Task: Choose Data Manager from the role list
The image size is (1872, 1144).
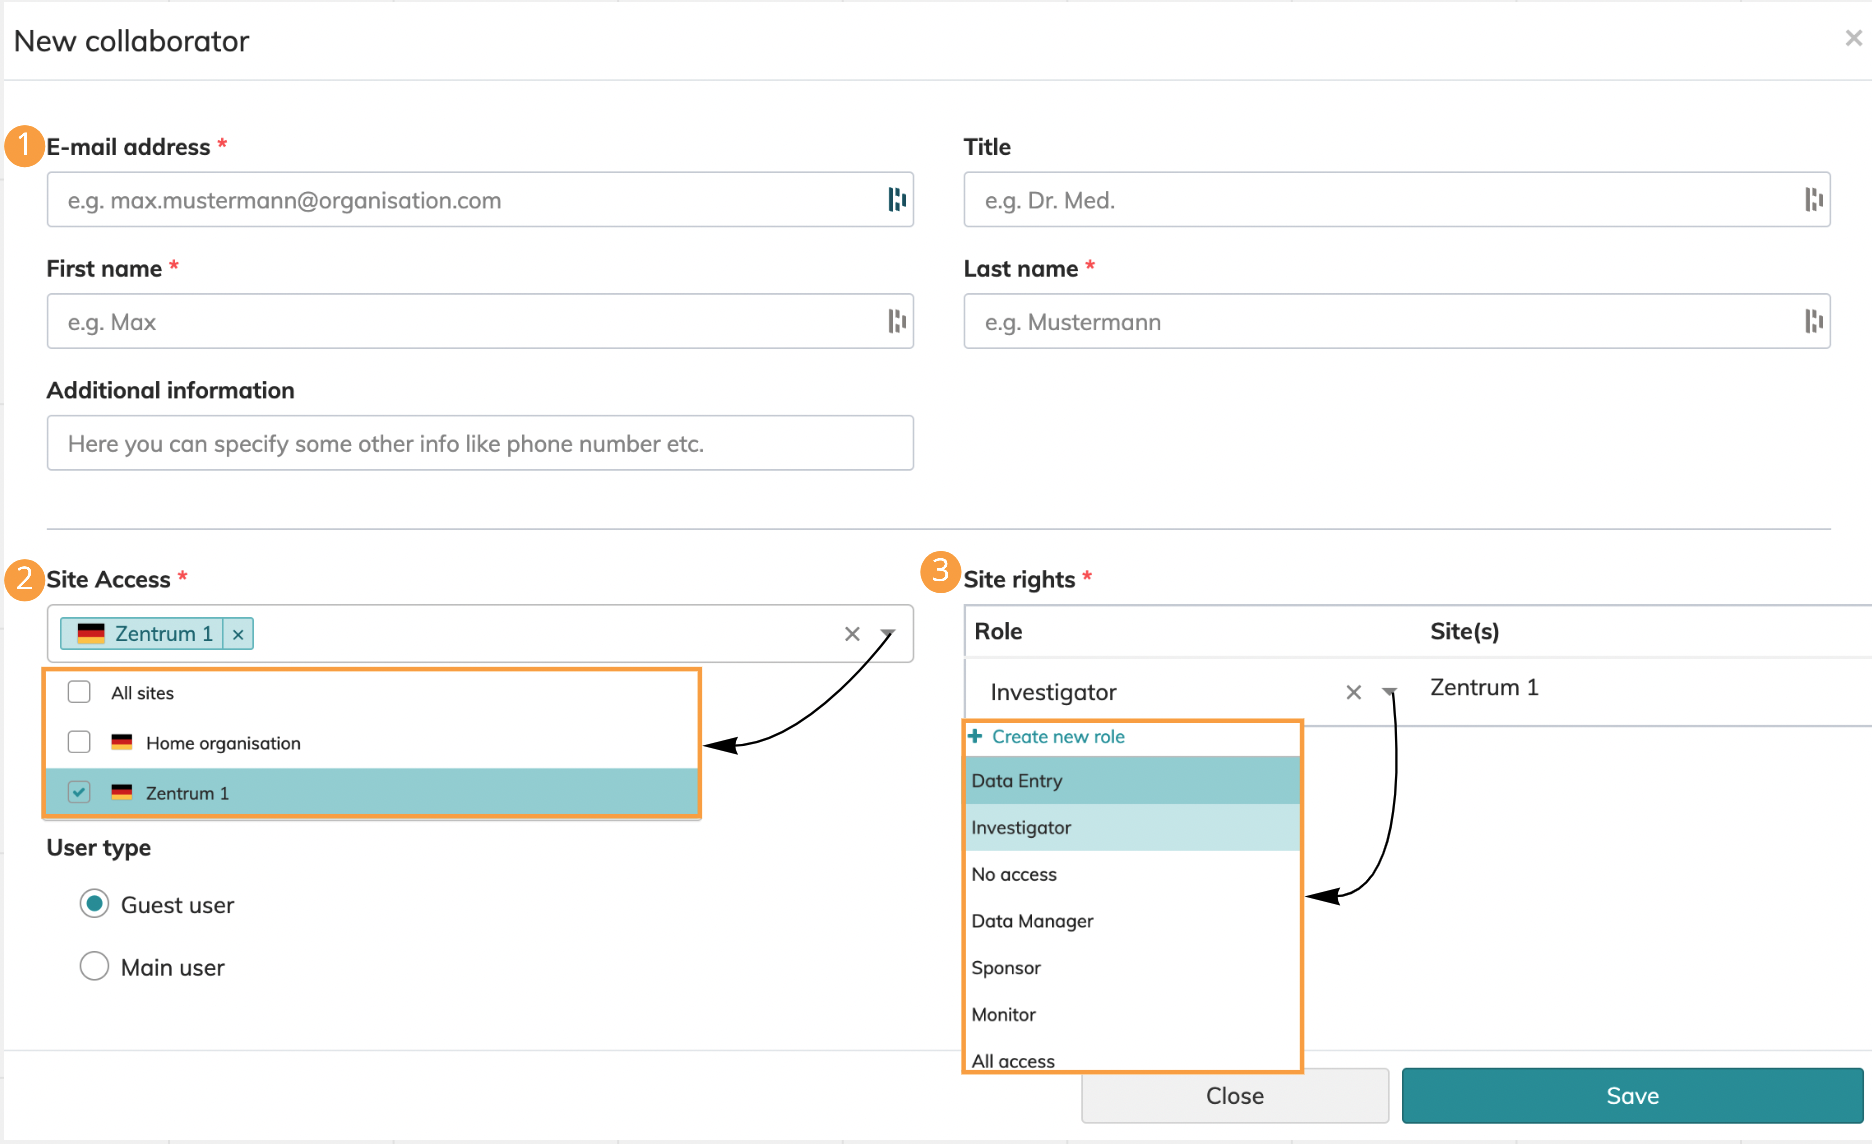Action: 1032,921
